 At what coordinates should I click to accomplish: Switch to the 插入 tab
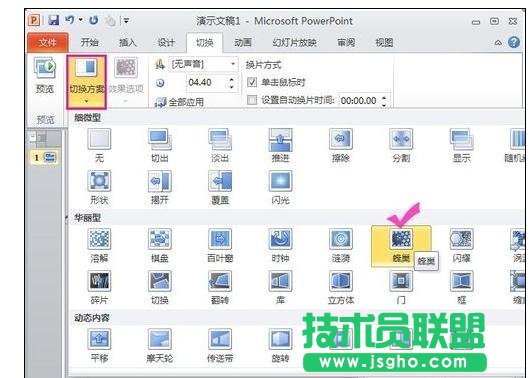click(128, 43)
